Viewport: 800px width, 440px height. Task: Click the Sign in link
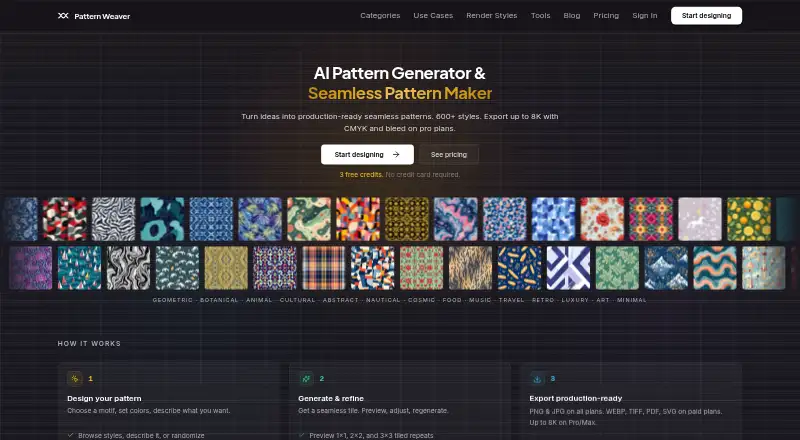pyautogui.click(x=645, y=16)
